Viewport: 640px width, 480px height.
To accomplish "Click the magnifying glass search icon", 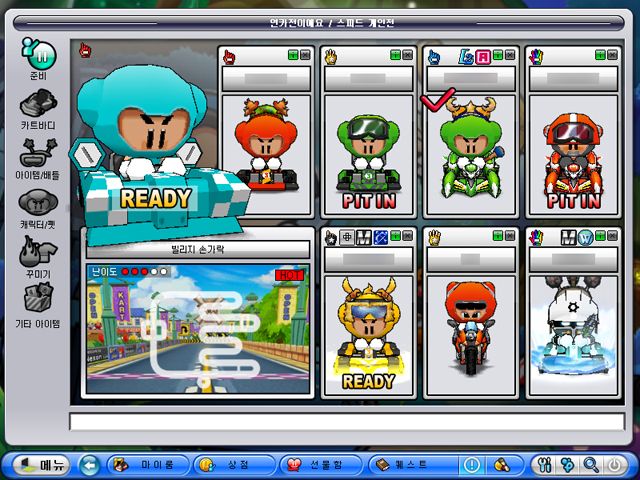I will pos(591,465).
